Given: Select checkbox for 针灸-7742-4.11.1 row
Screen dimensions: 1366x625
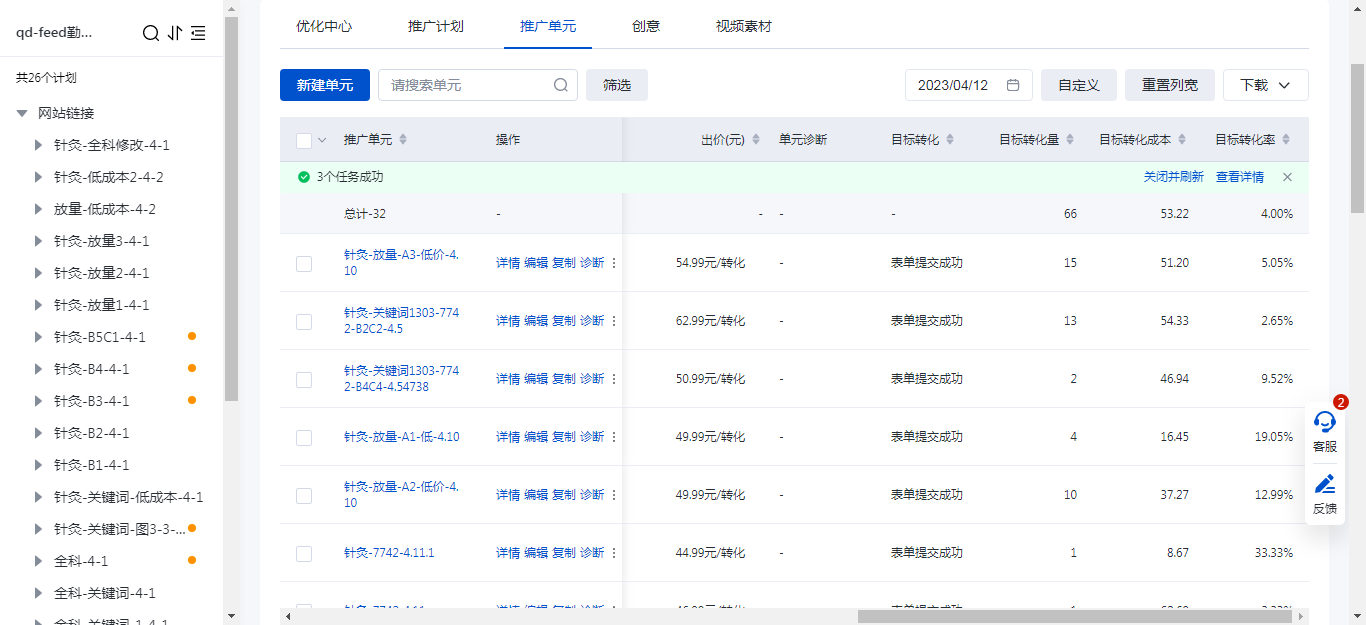Looking at the screenshot, I should tap(304, 553).
